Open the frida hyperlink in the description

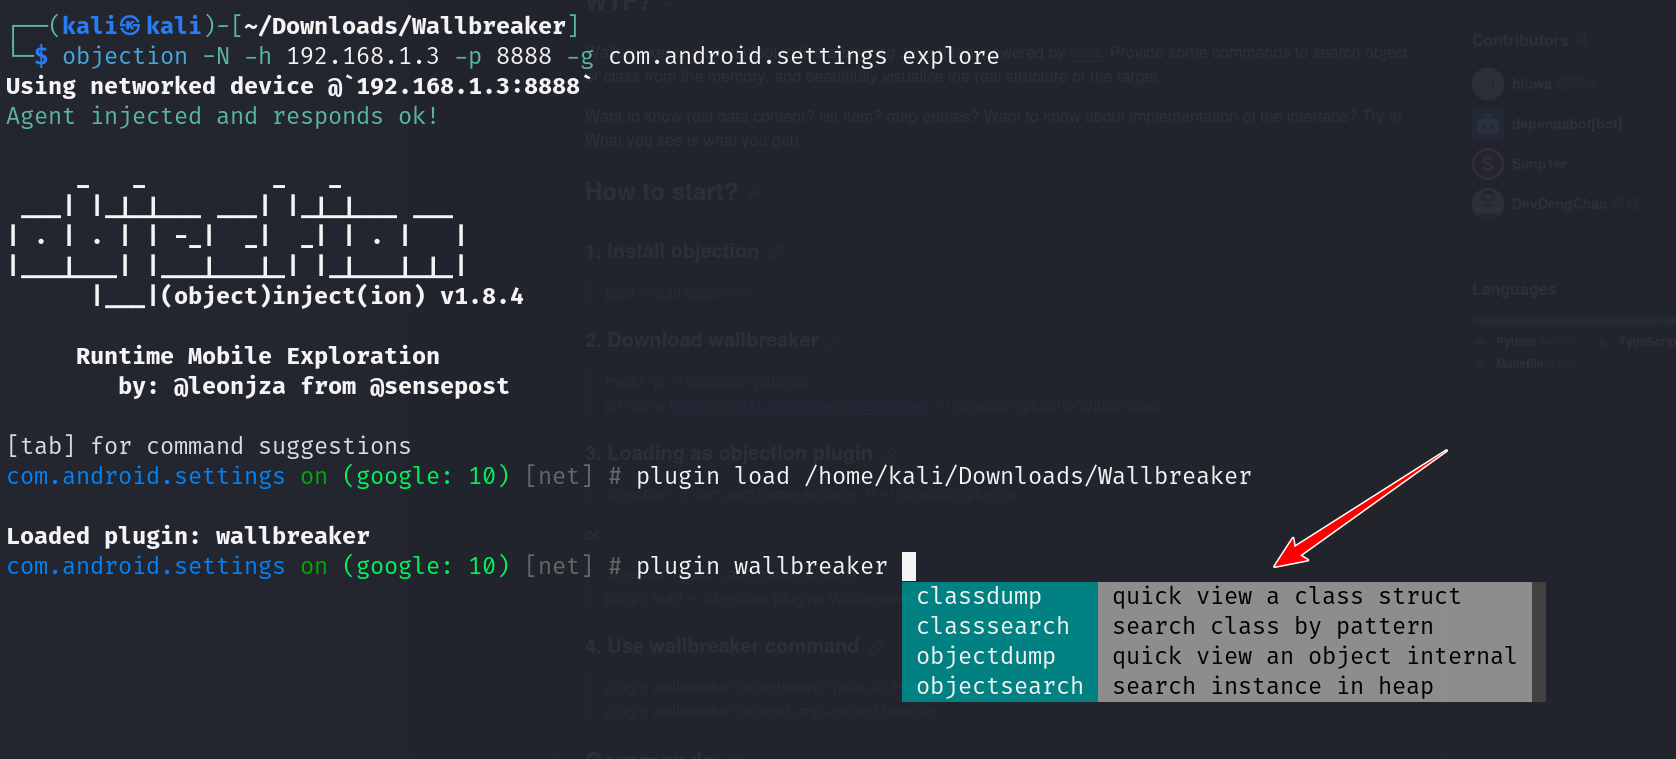coord(1084,53)
